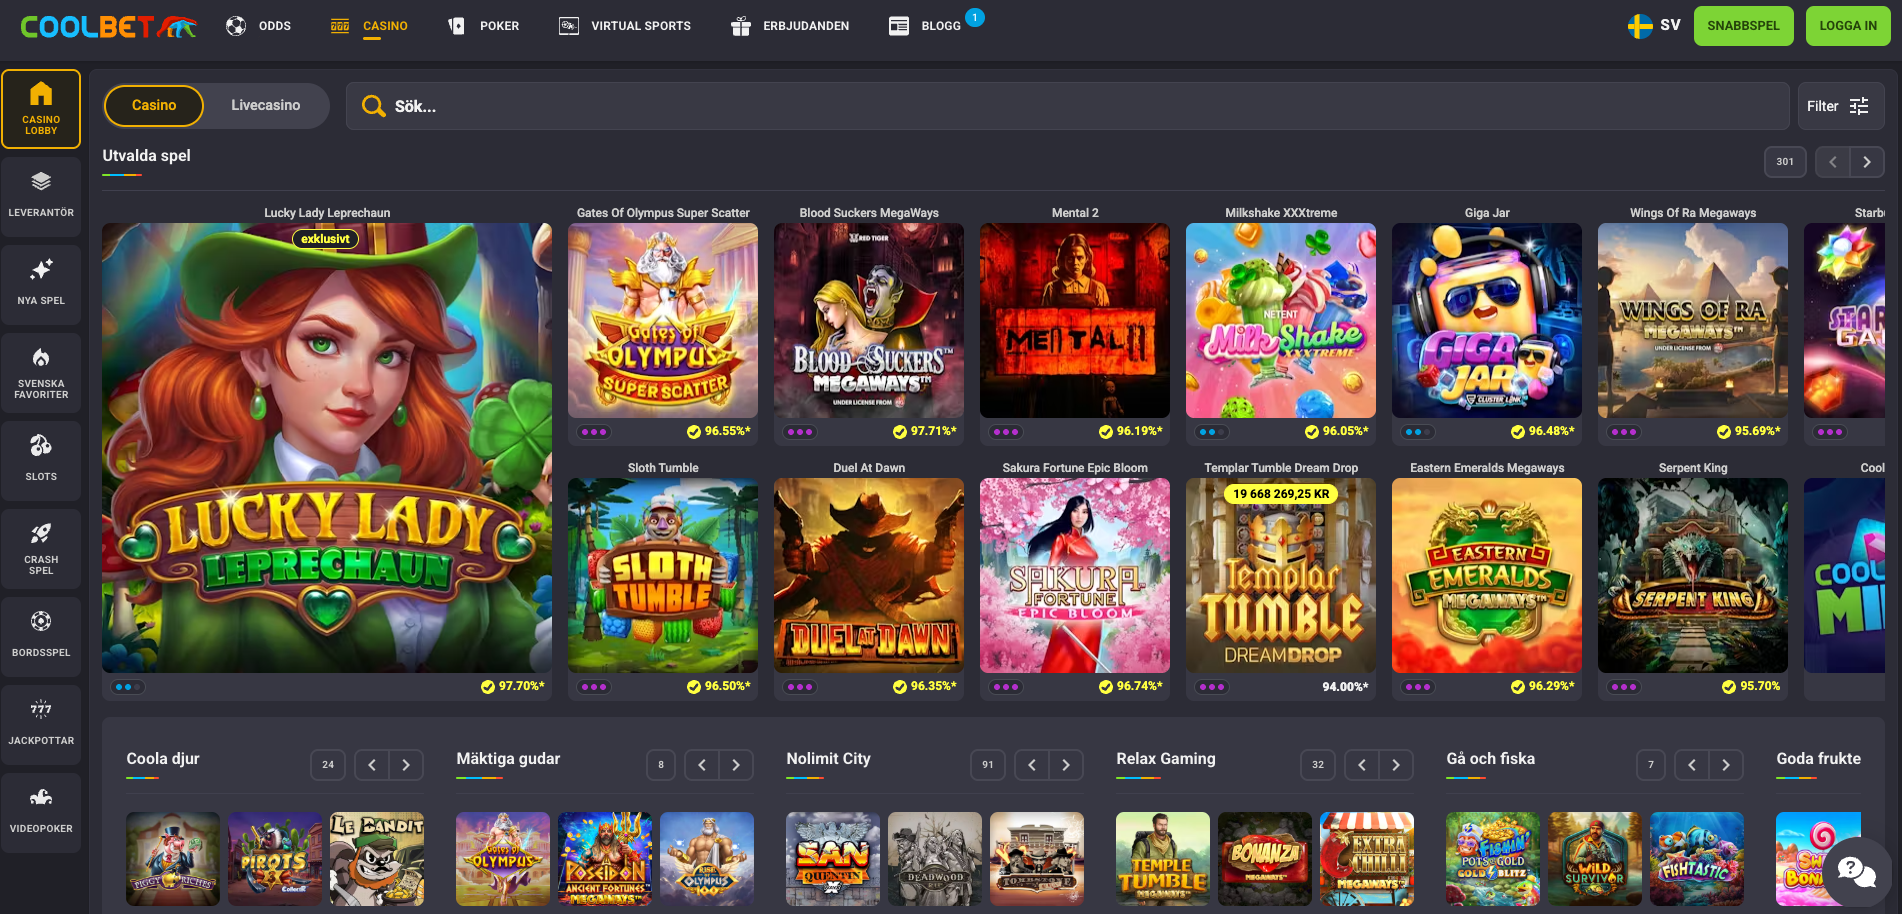The height and width of the screenshot is (914, 1902).
Task: Open Lucky Lady Leprechaun game tile
Action: 327,448
